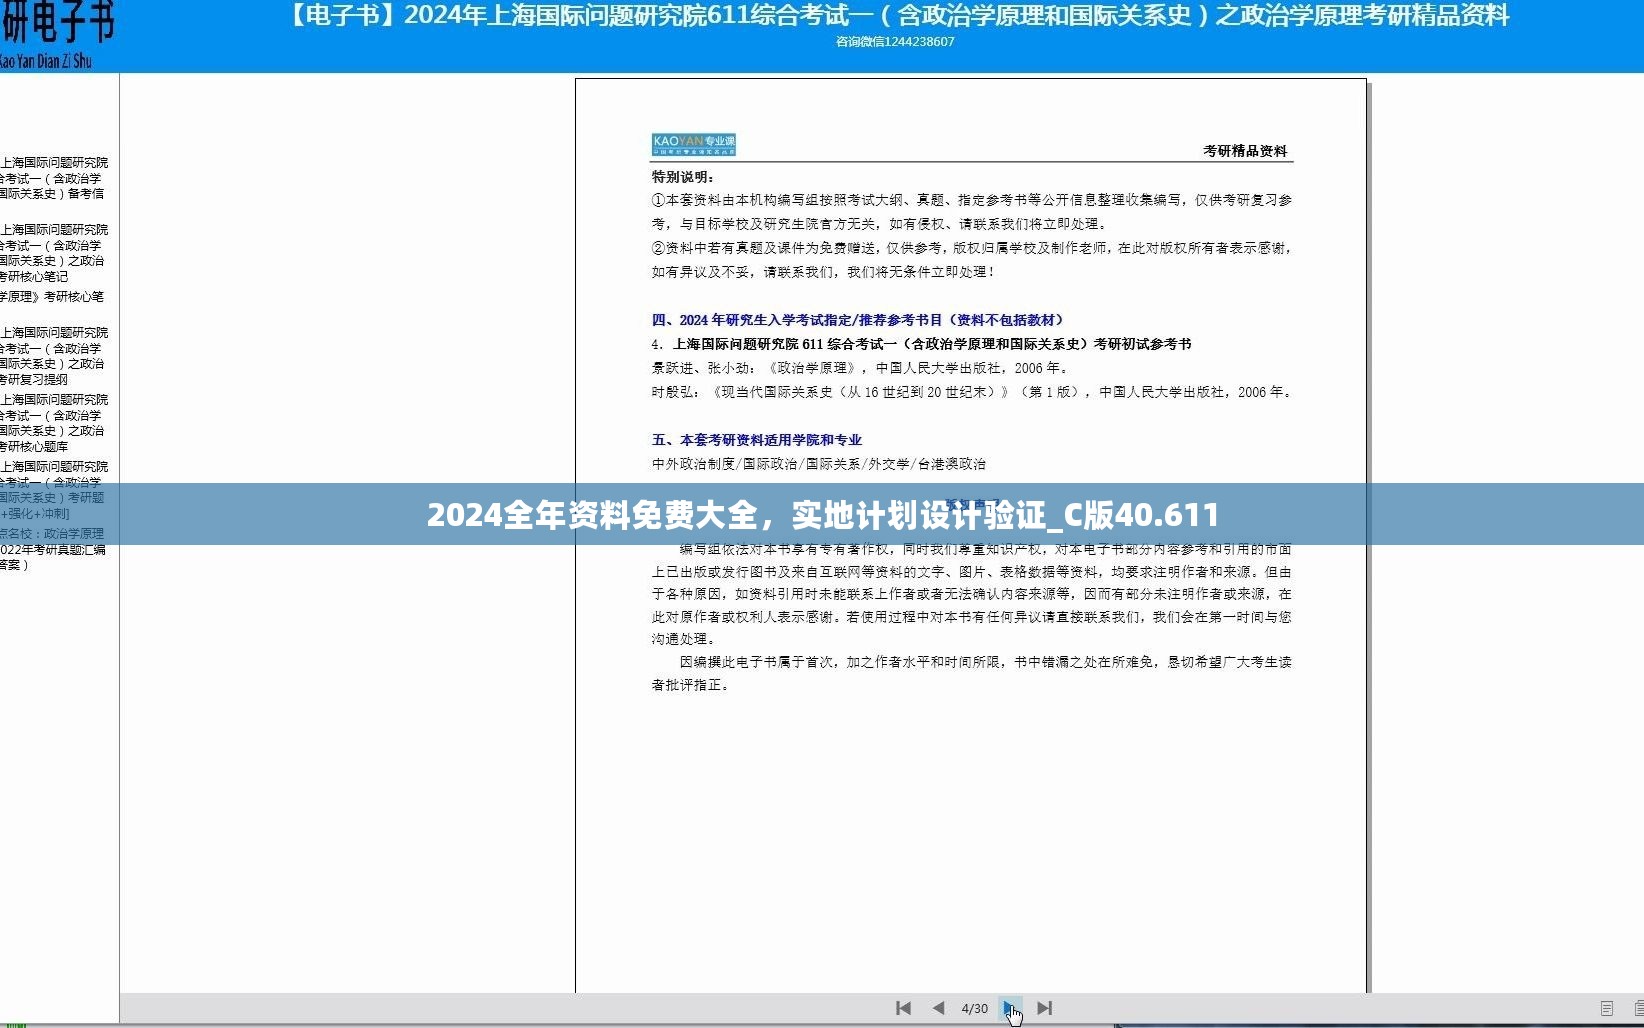1644x1028 pixels.
Task: Open sidebar entry ending with 考研复习提纲
Action: (54, 356)
